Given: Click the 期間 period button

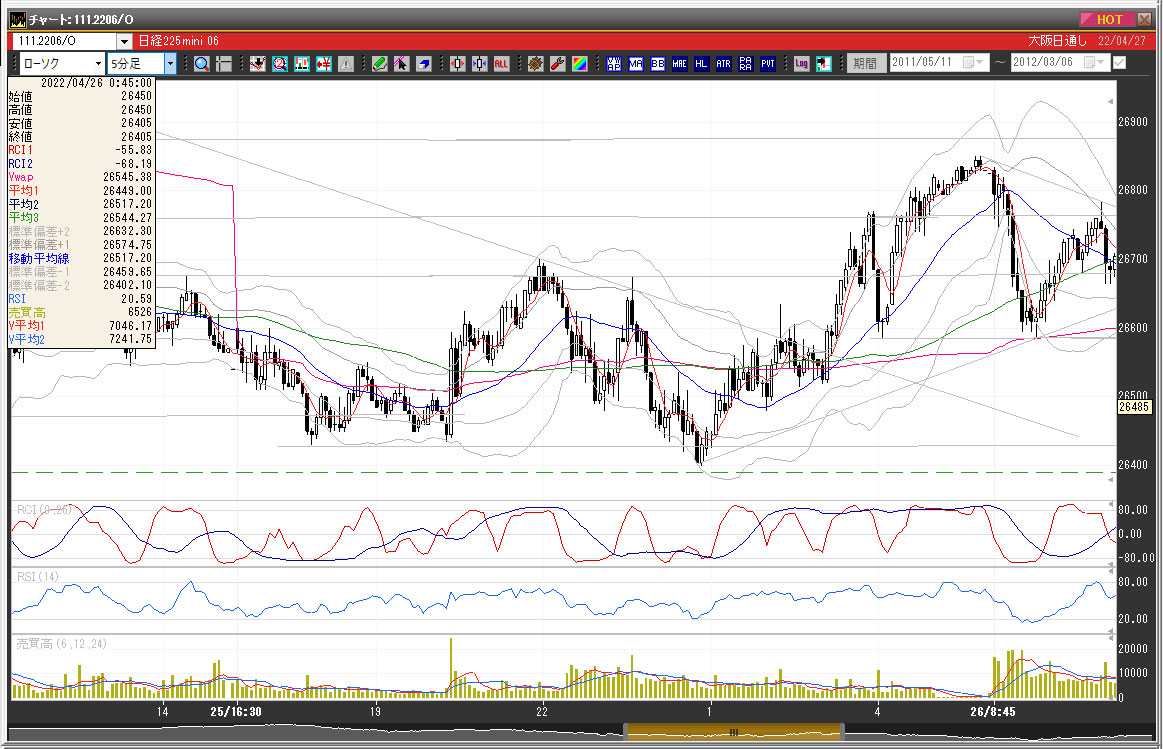Looking at the screenshot, I should (865, 63).
